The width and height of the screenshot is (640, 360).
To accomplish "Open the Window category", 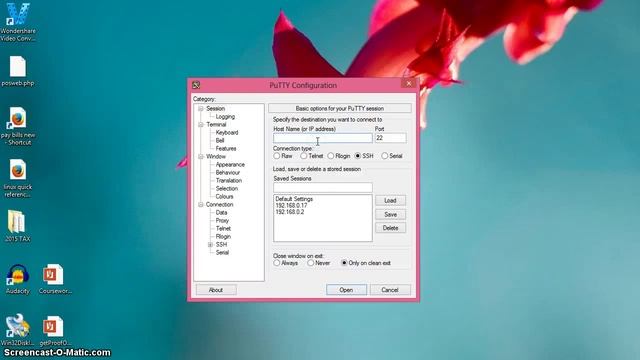I will coord(216,156).
